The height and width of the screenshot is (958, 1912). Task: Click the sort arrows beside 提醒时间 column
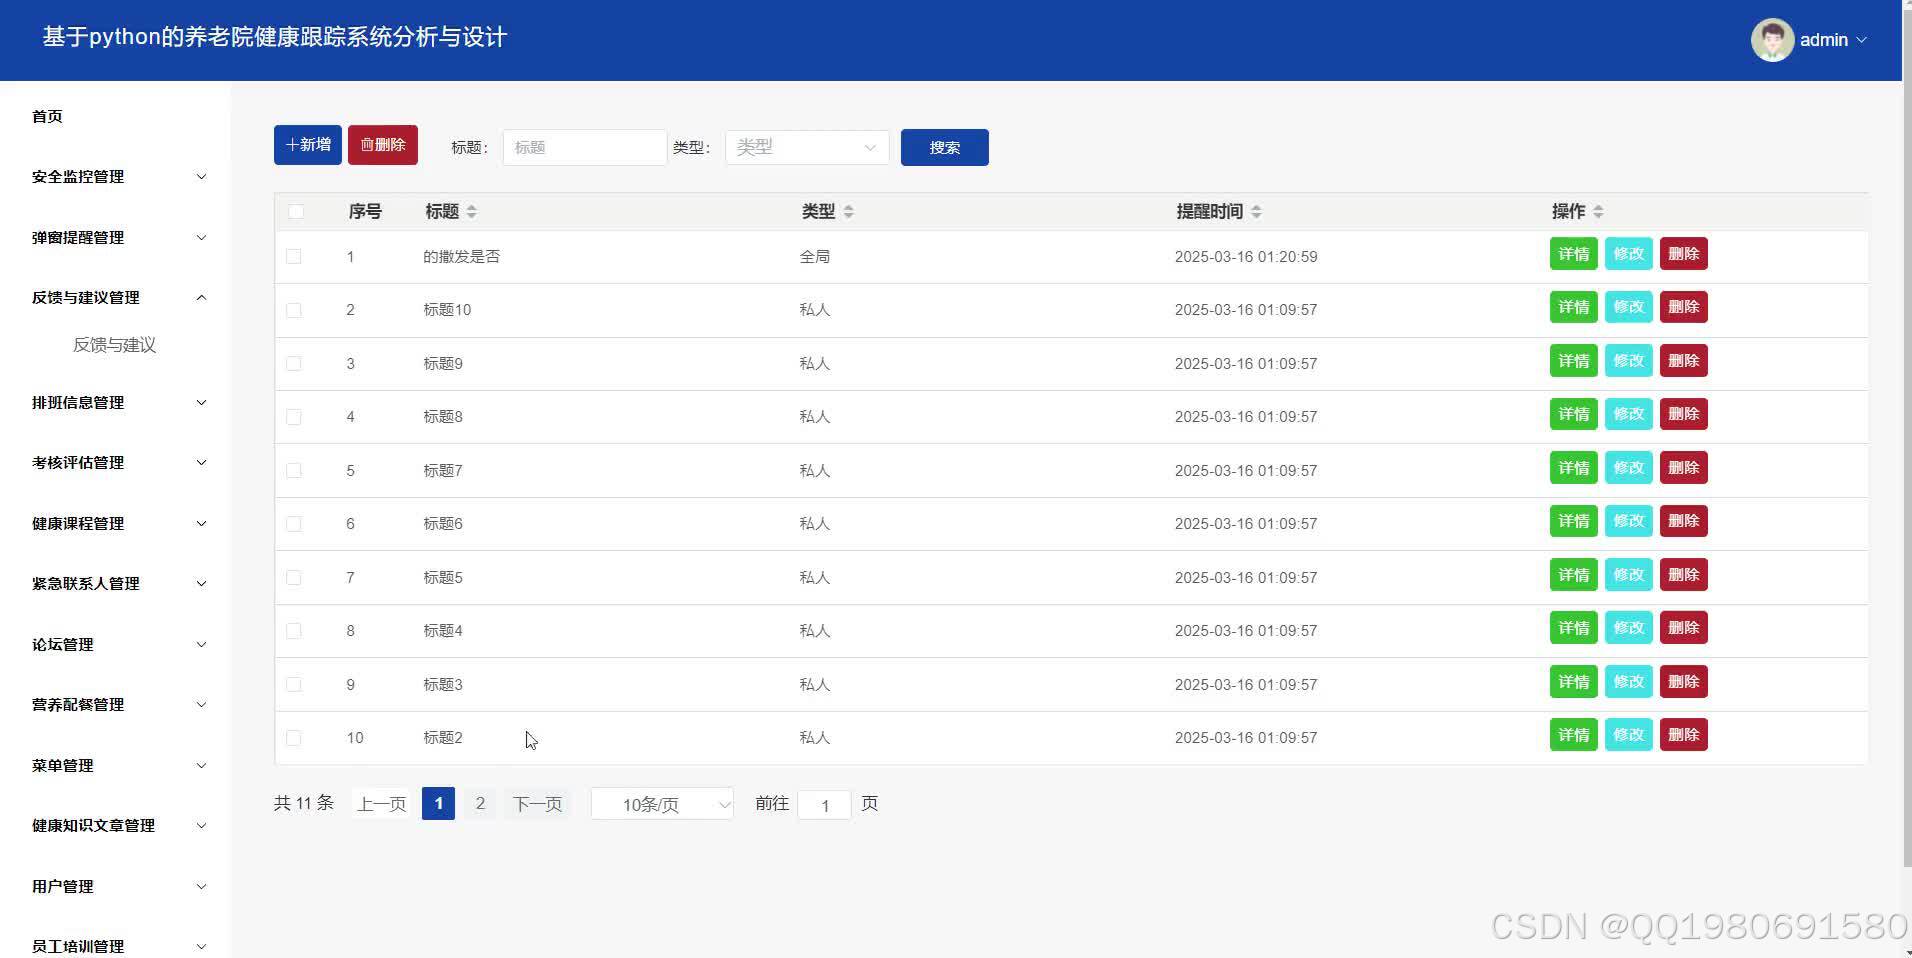pyautogui.click(x=1257, y=211)
